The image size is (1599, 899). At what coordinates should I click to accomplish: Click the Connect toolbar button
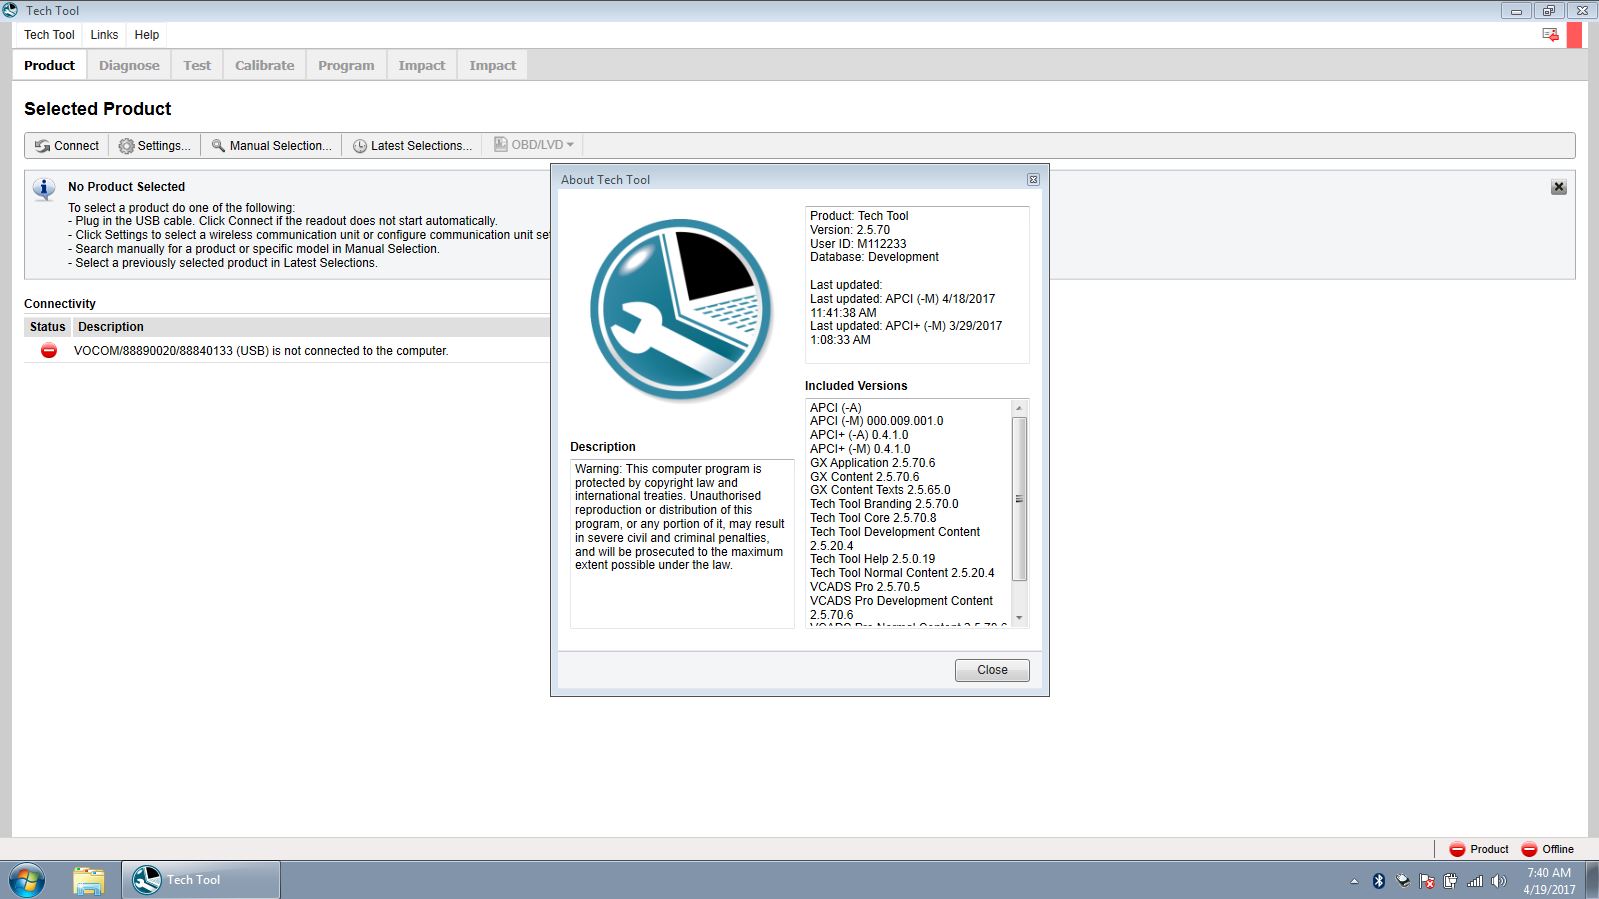click(x=67, y=146)
